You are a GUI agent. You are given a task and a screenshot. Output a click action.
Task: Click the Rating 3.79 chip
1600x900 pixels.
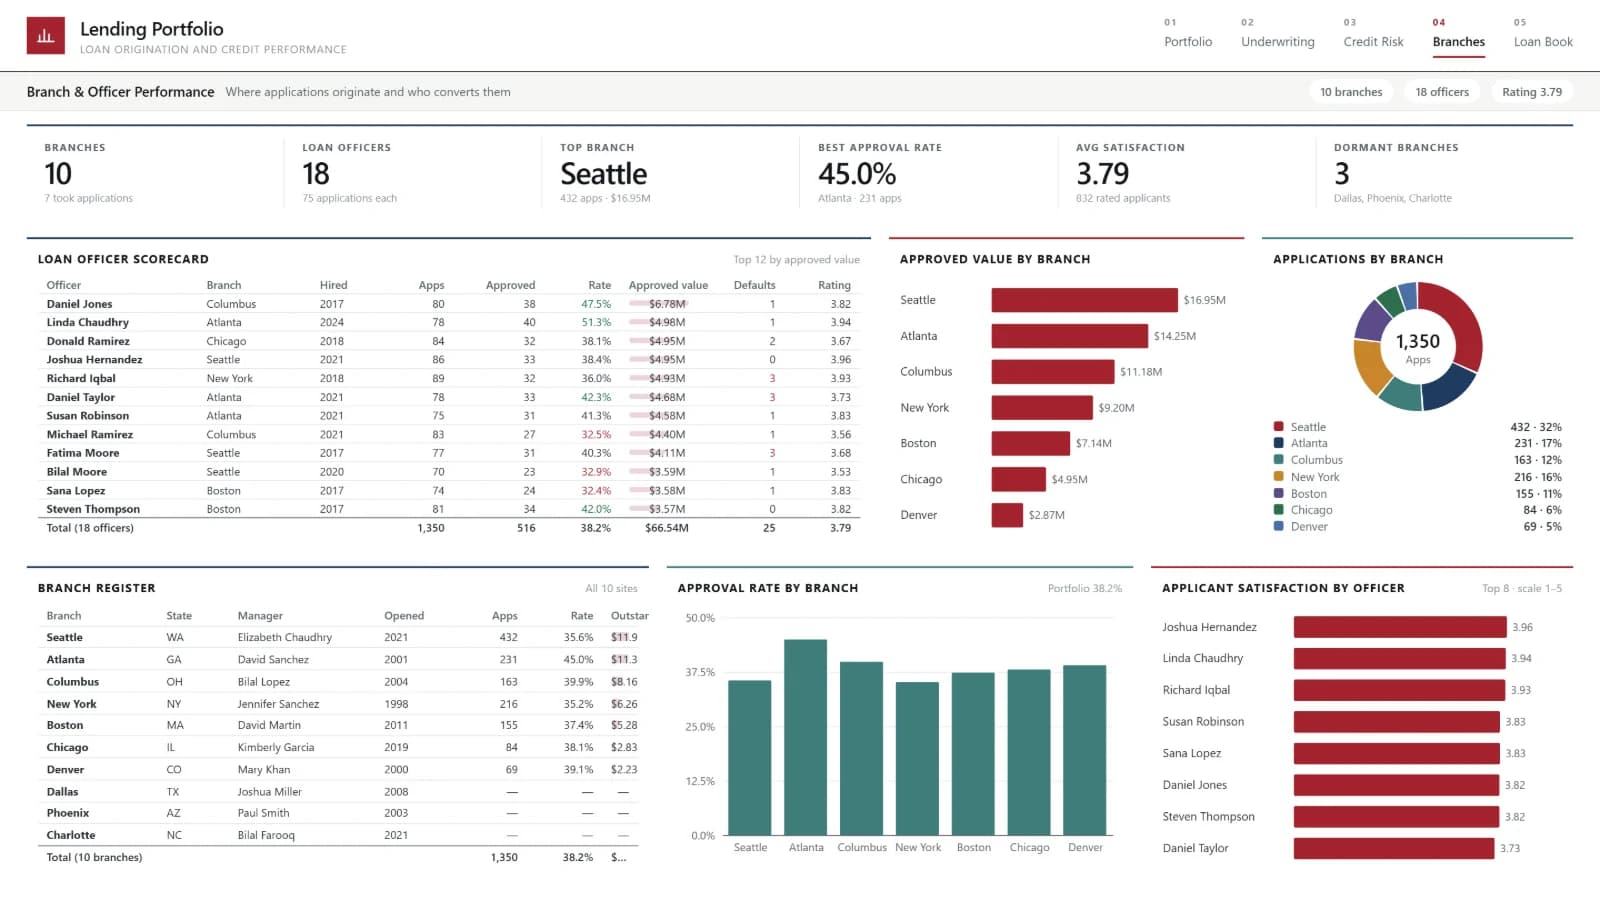(1532, 92)
